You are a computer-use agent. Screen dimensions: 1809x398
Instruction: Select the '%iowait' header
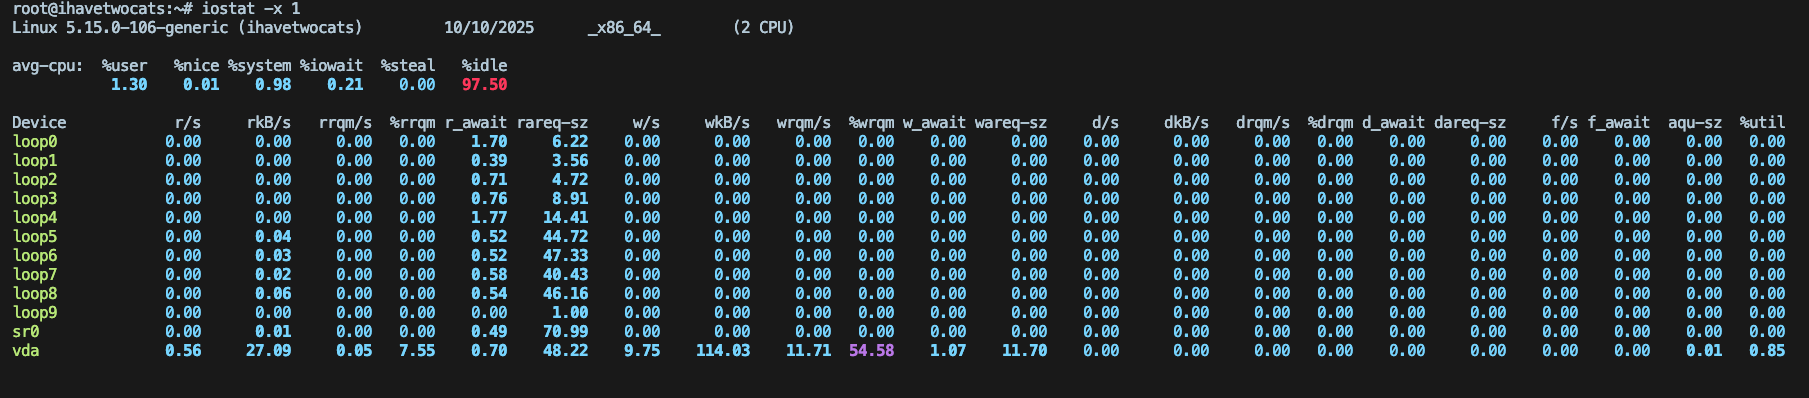tap(332, 66)
